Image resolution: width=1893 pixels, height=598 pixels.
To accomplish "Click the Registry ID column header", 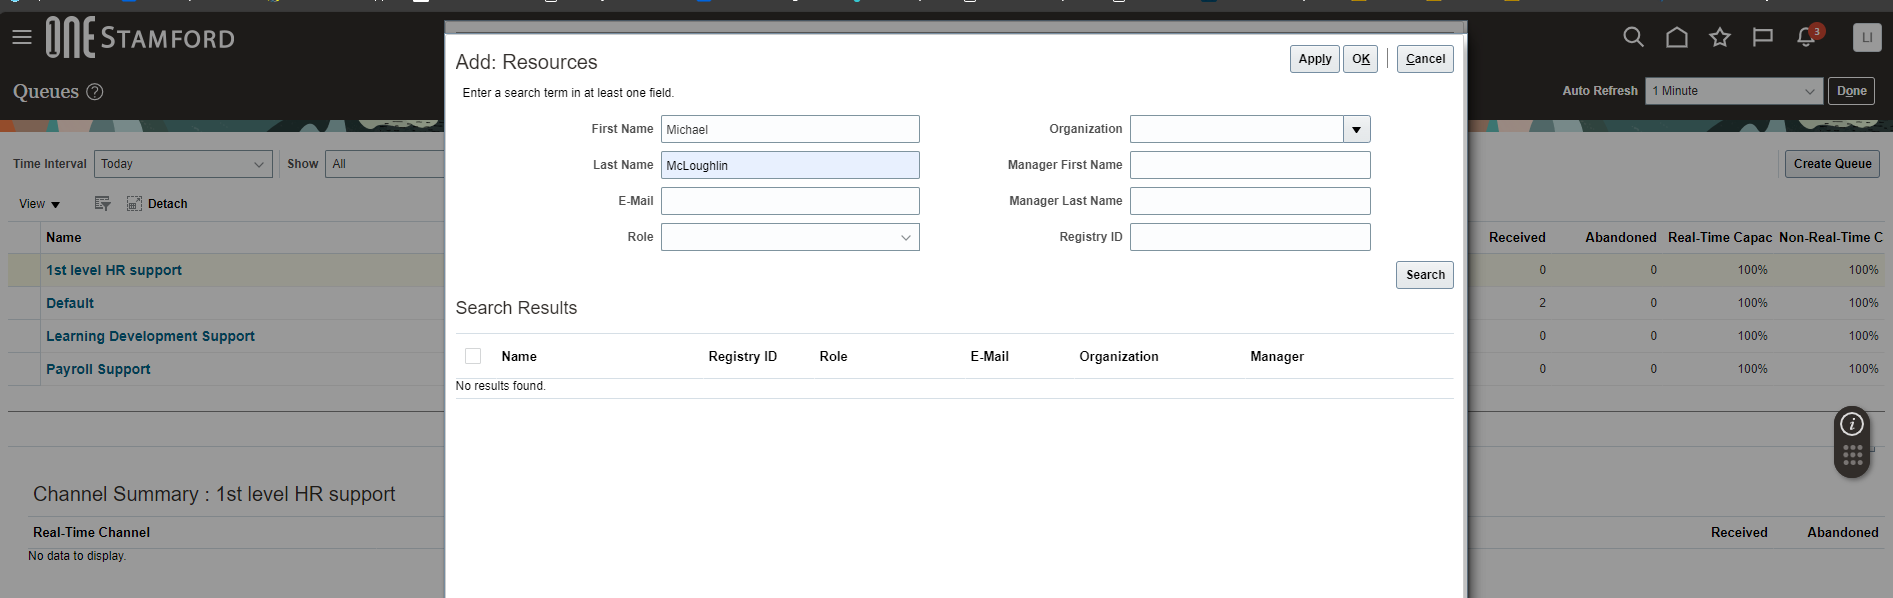I will (x=742, y=357).
